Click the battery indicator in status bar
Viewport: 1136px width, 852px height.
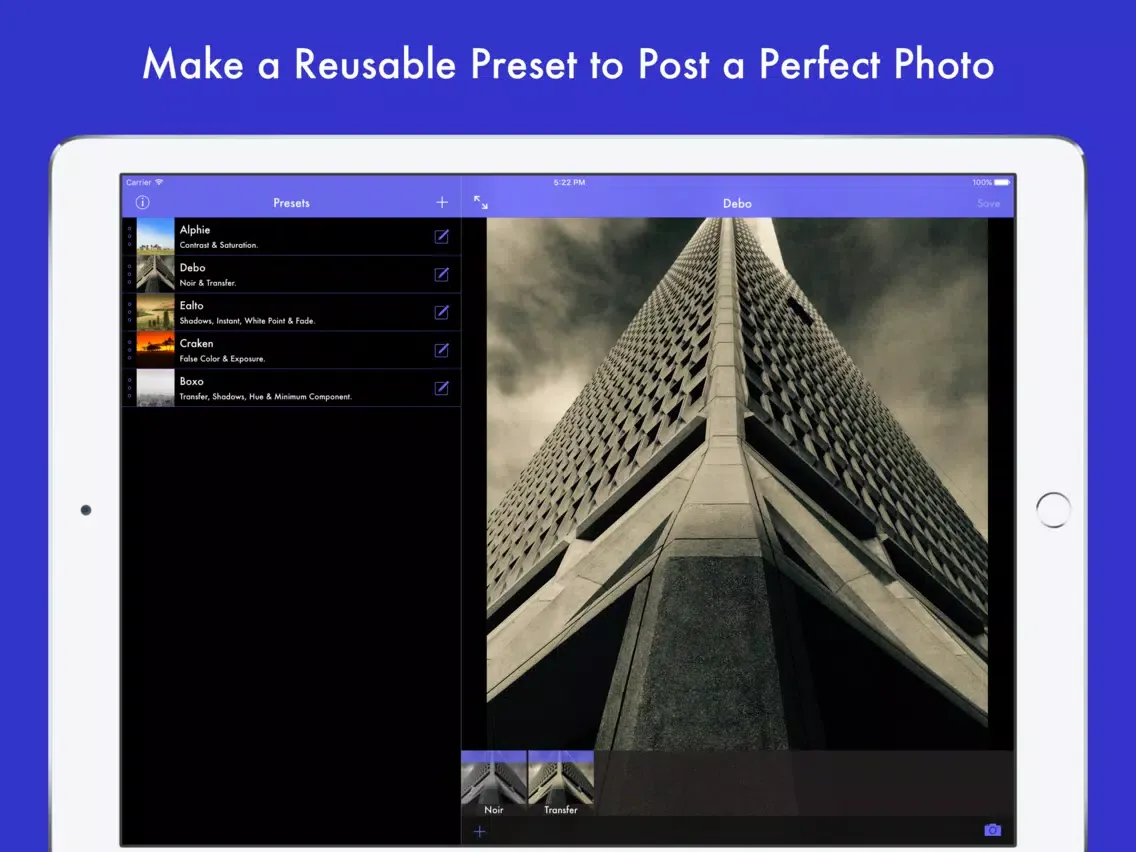1002,182
